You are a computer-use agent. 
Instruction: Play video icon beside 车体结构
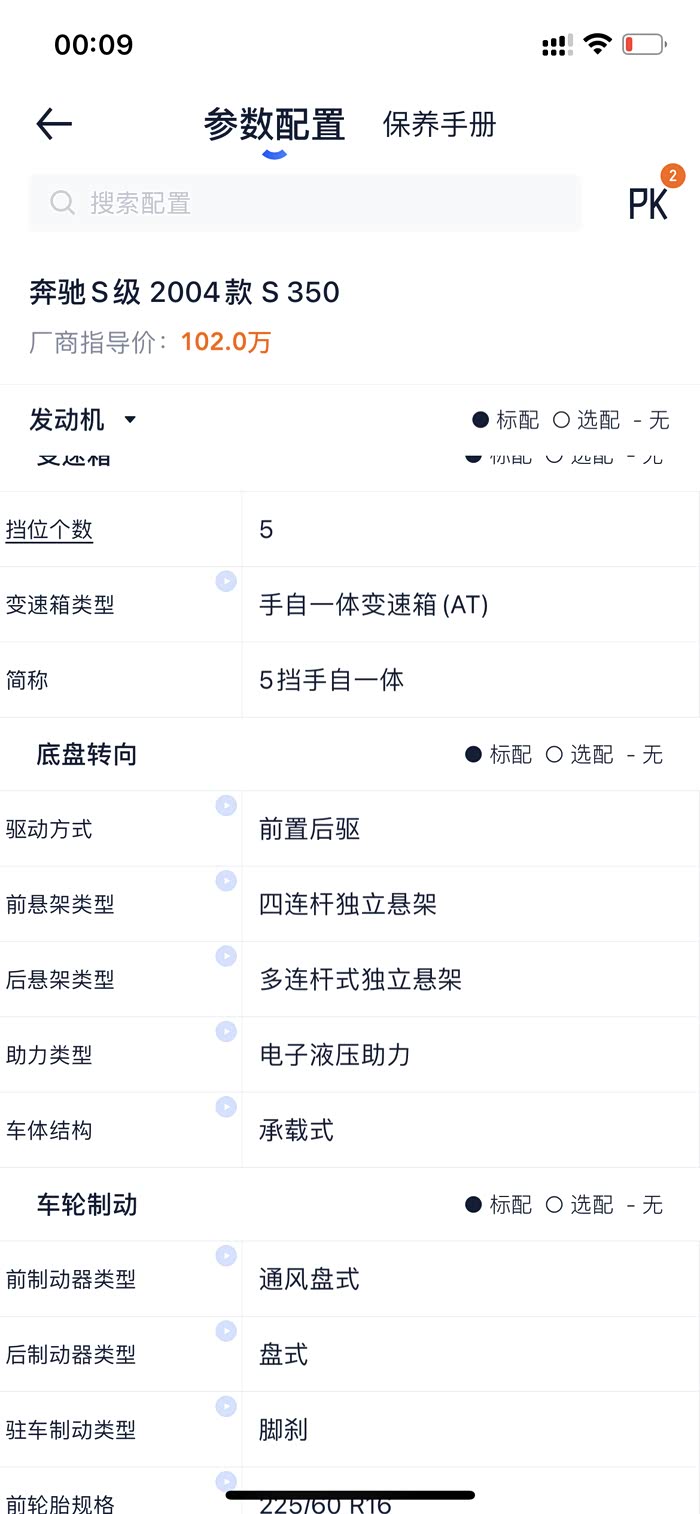226,1106
